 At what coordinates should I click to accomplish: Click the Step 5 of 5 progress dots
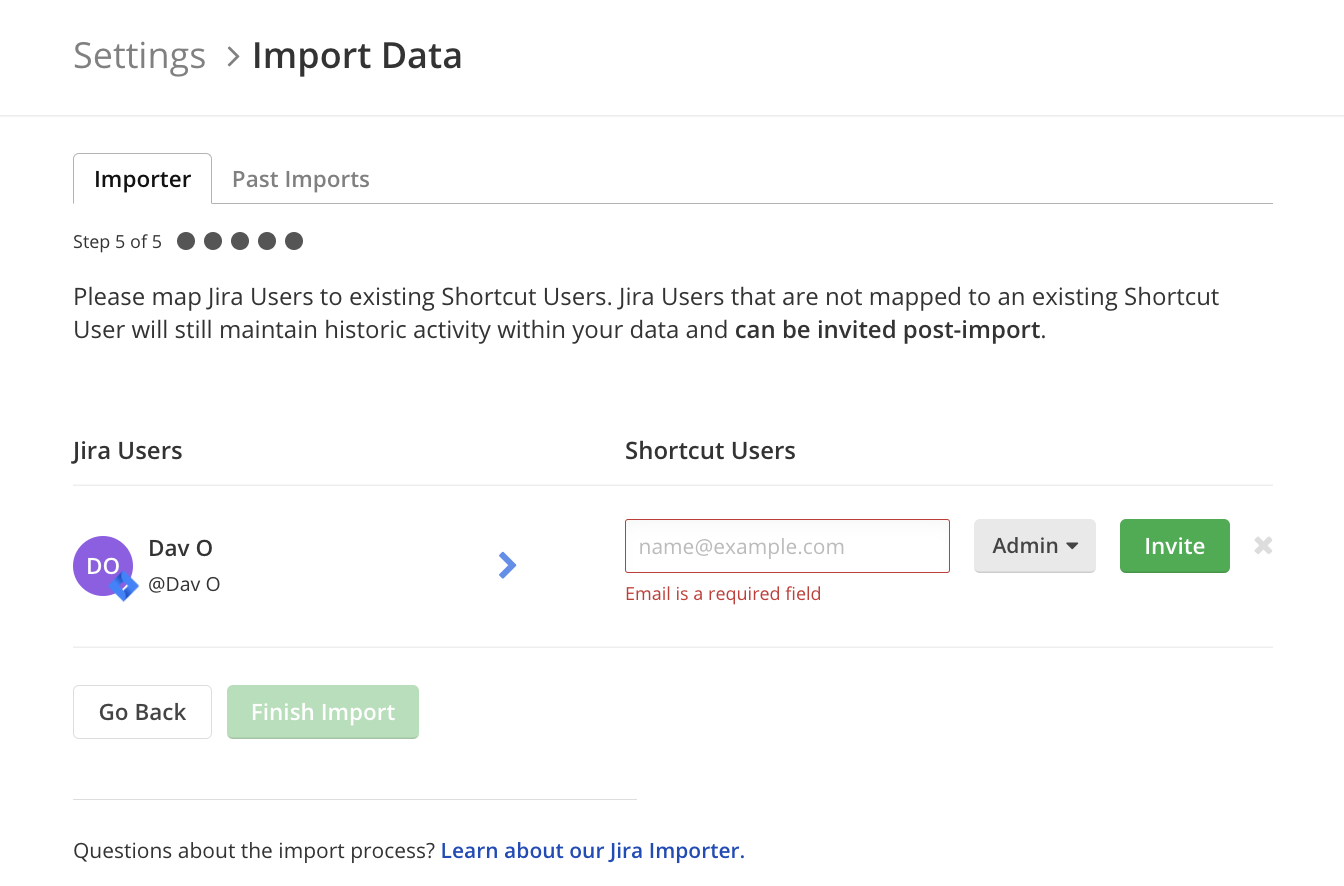[240, 241]
